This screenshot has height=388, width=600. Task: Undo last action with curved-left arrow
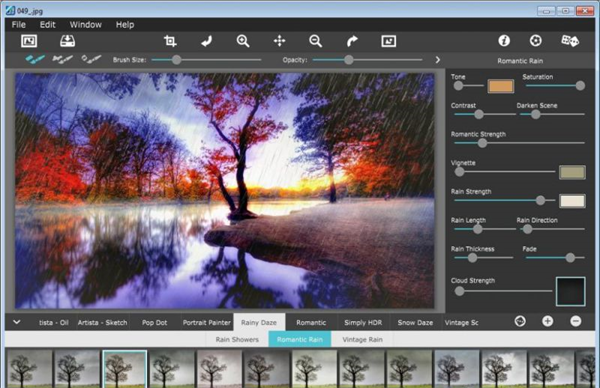(207, 41)
